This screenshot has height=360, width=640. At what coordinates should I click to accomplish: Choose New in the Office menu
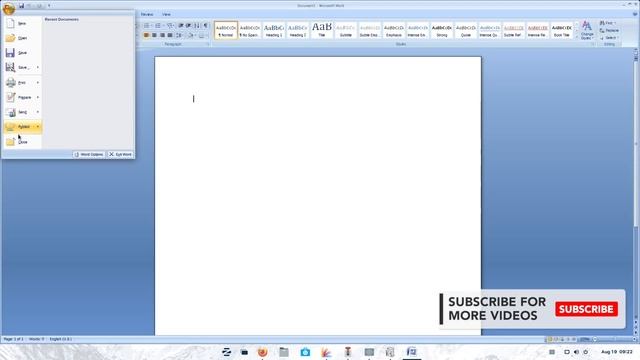22,23
